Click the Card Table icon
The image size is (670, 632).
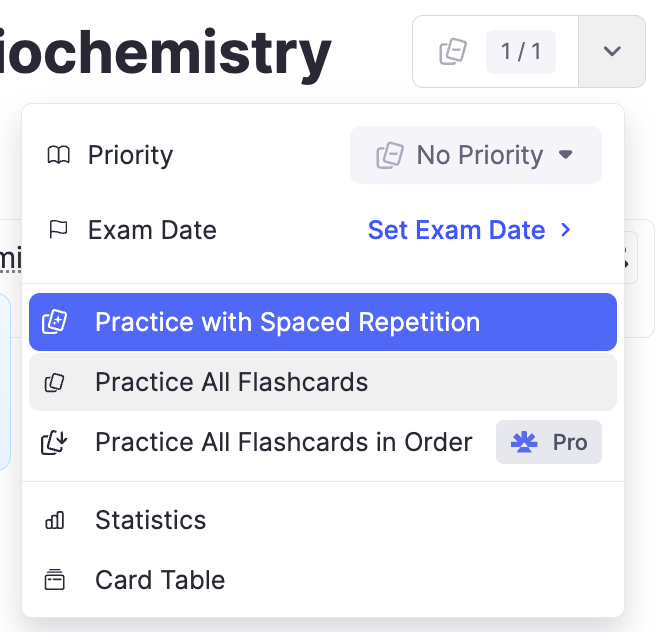(x=55, y=580)
